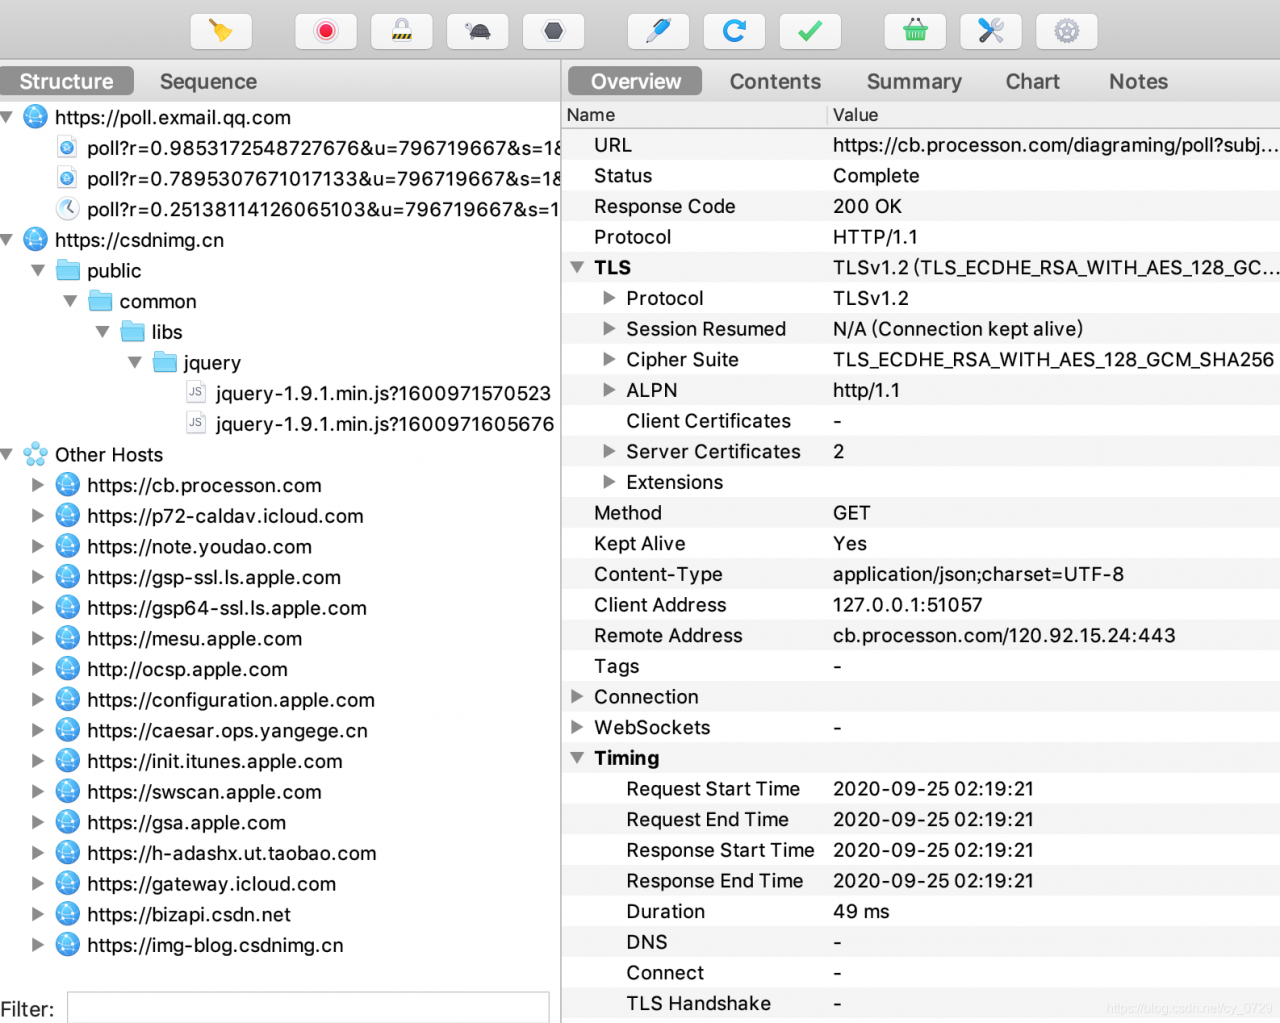Image resolution: width=1280 pixels, height=1023 pixels.
Task: Select the https://h-adashx.ut.taobao.com host
Action: pos(231,853)
